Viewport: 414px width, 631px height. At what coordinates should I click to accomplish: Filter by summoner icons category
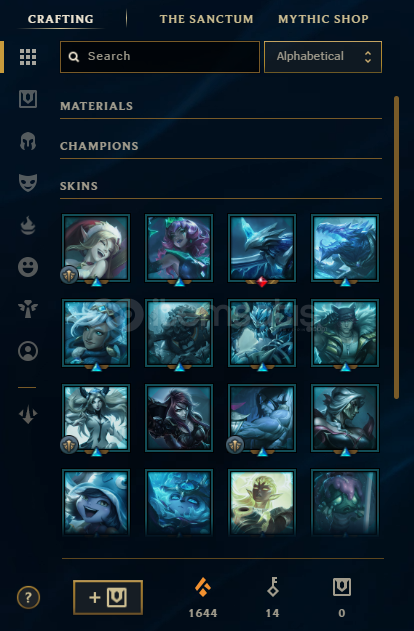(28, 351)
